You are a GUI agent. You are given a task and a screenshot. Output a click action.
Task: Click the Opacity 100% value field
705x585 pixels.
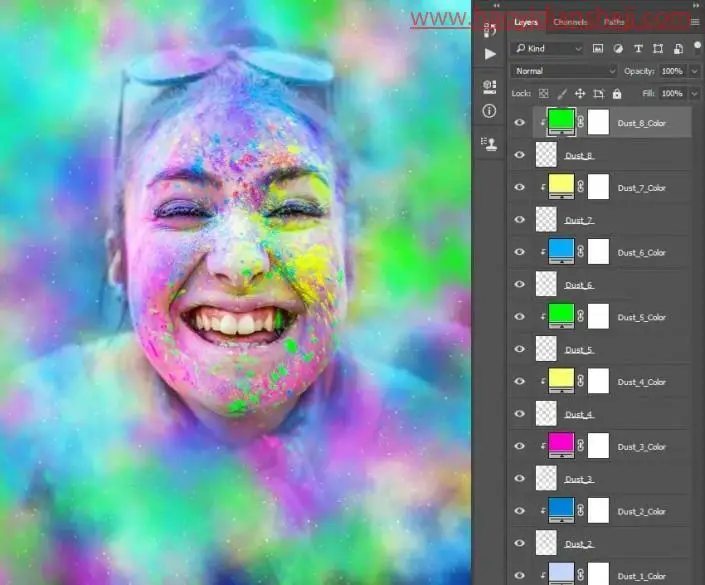(x=672, y=71)
